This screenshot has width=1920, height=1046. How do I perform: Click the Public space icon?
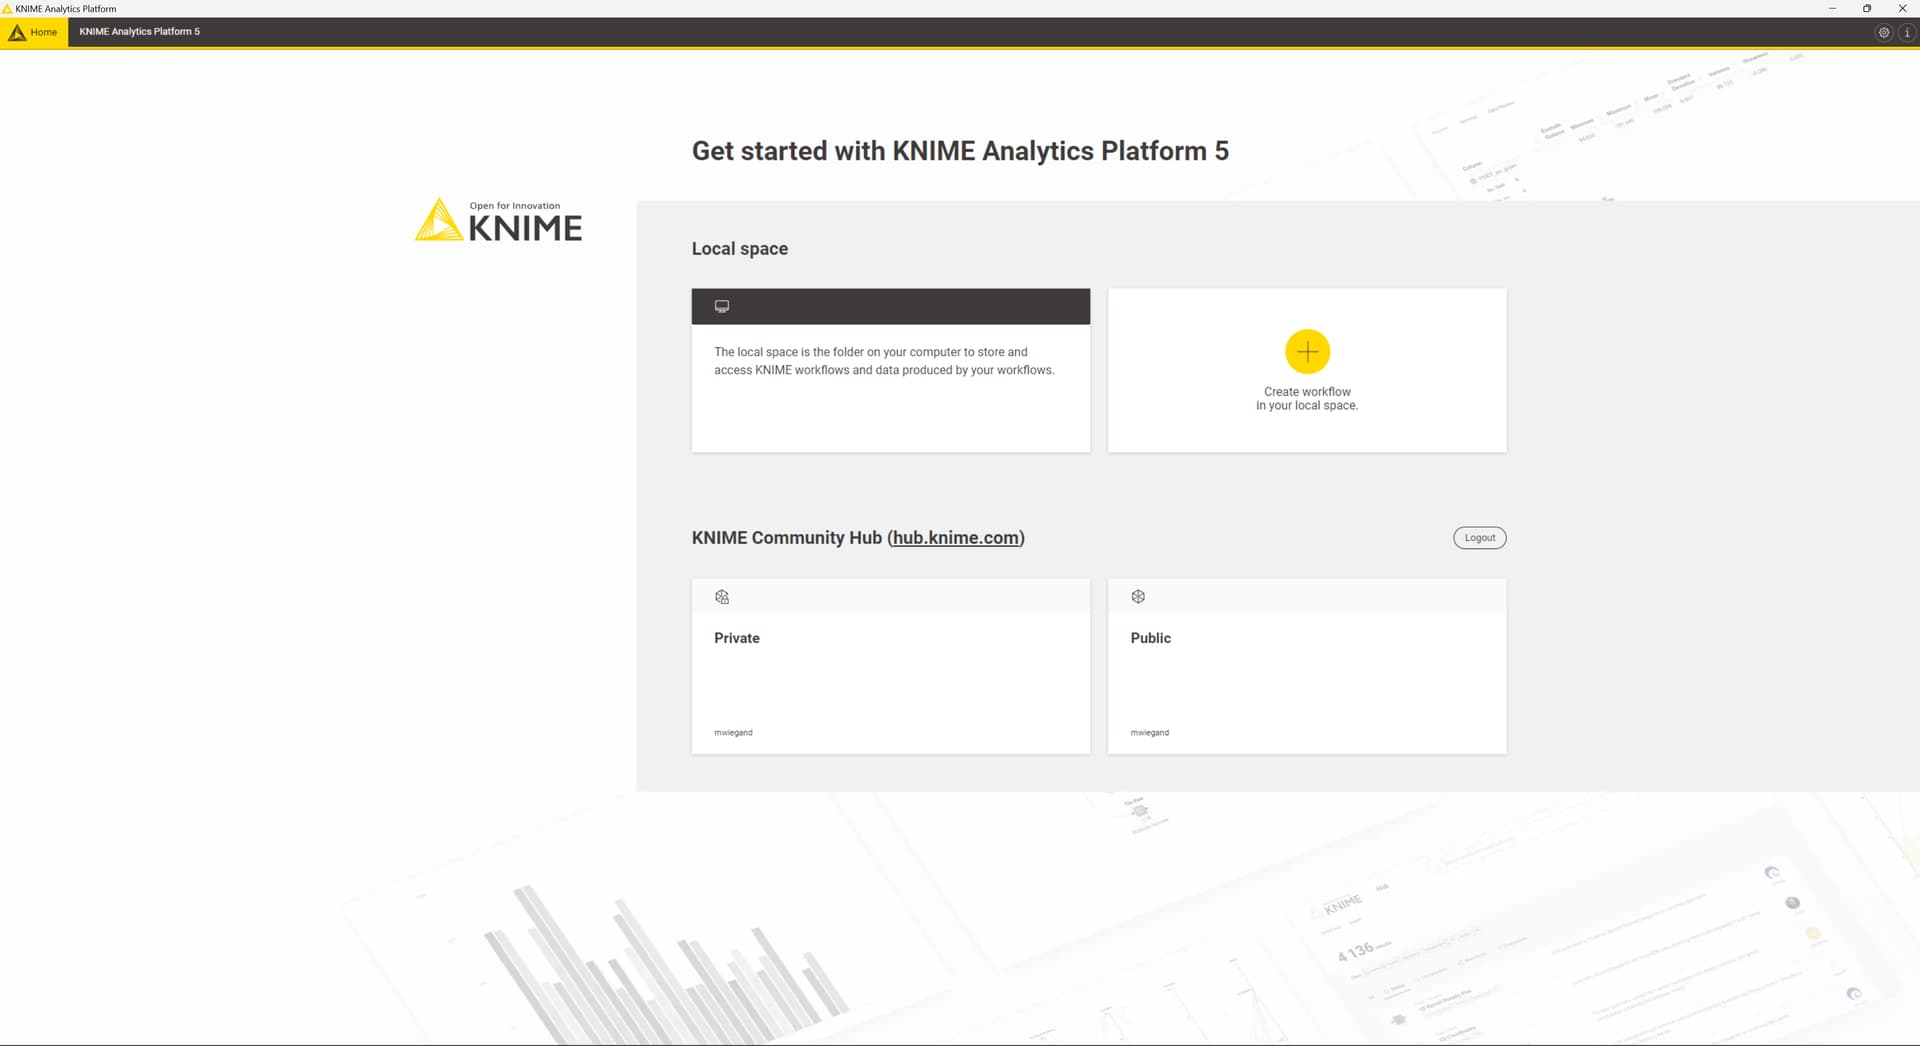pyautogui.click(x=1138, y=597)
